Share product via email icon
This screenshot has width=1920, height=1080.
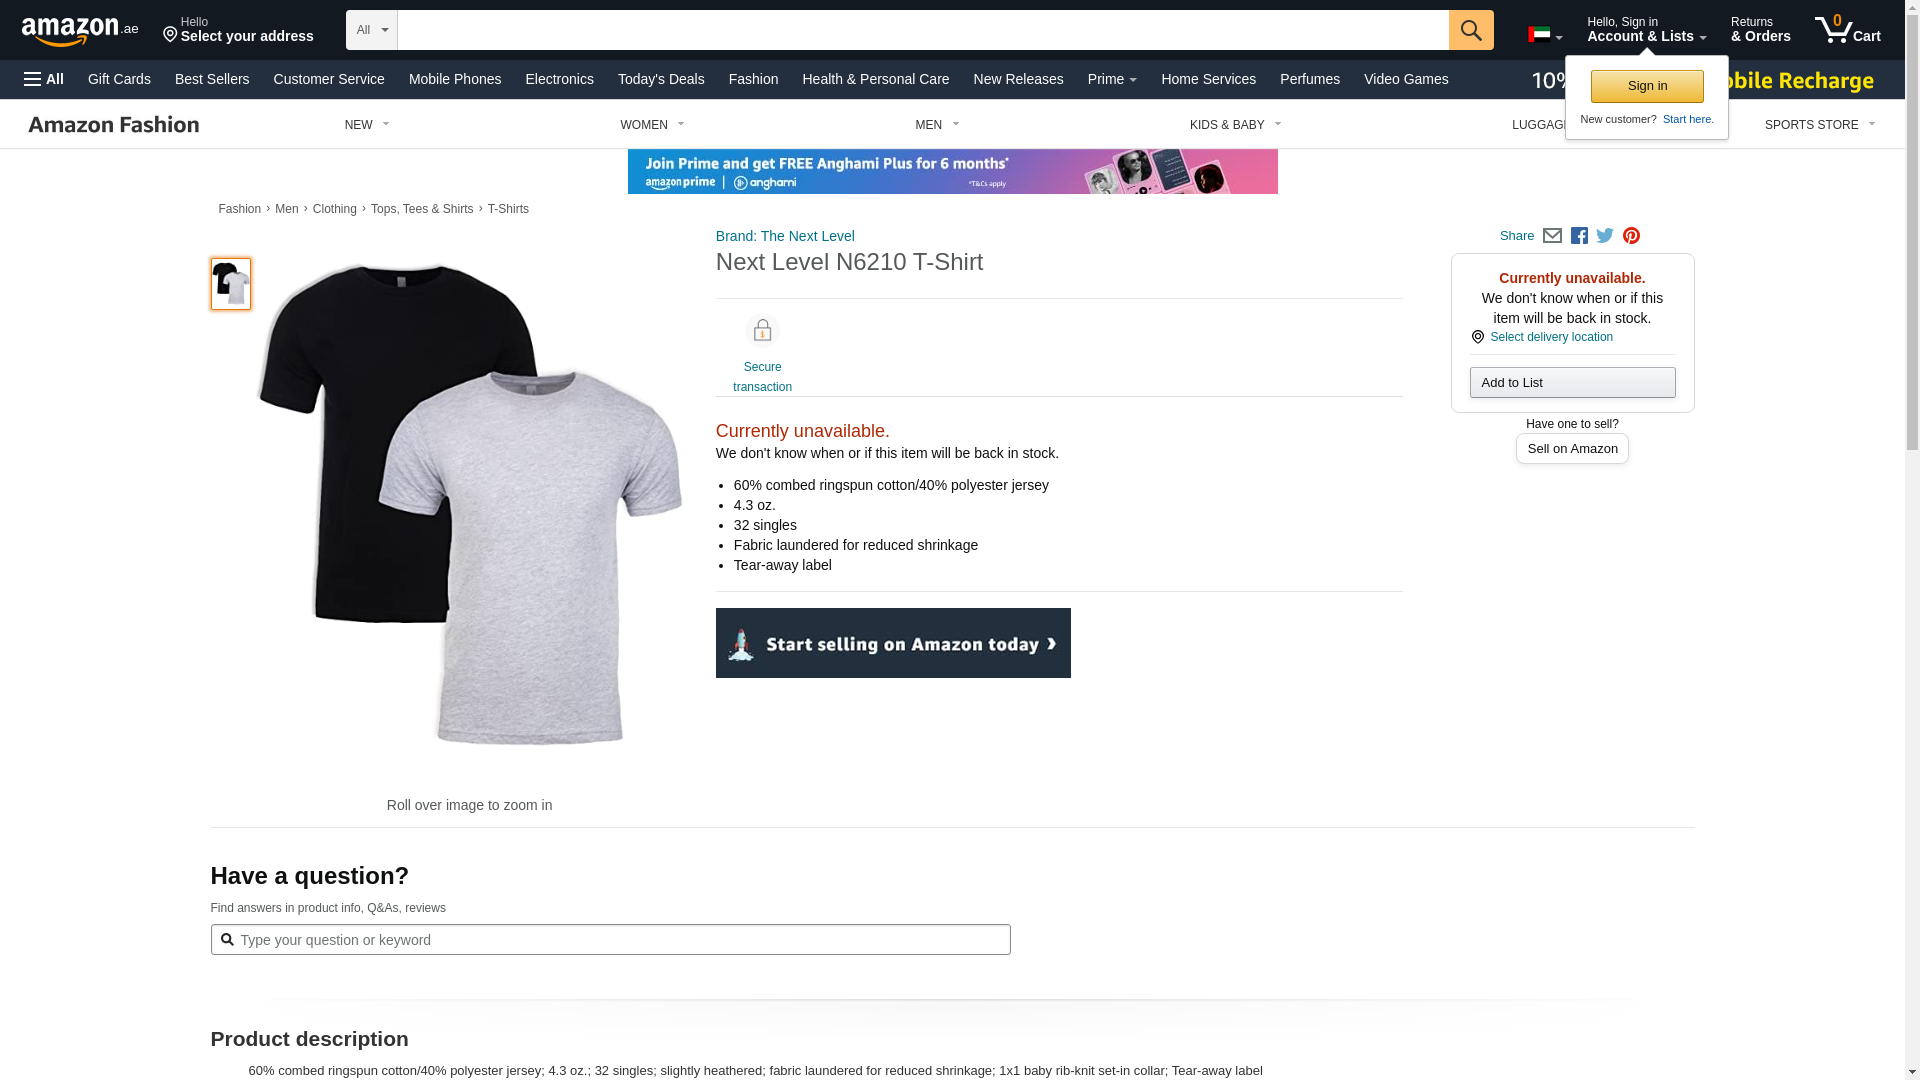(x=1552, y=236)
